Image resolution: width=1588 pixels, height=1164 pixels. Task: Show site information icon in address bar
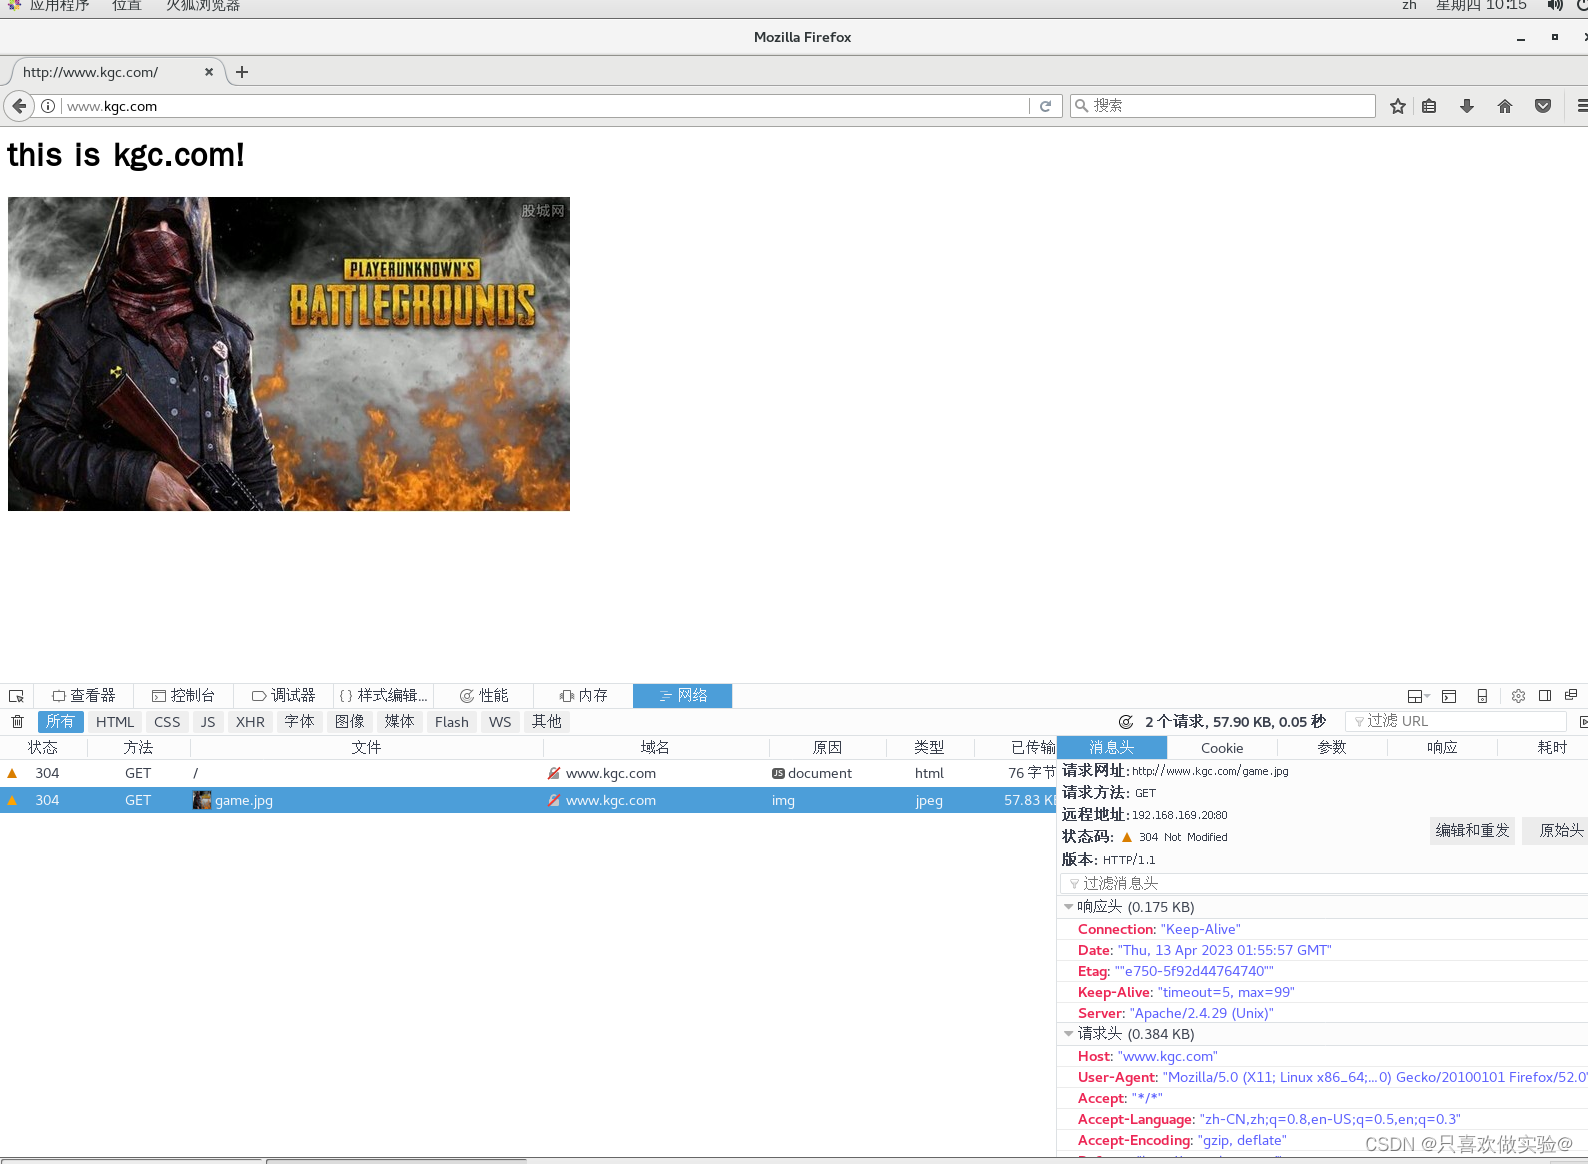click(x=48, y=106)
